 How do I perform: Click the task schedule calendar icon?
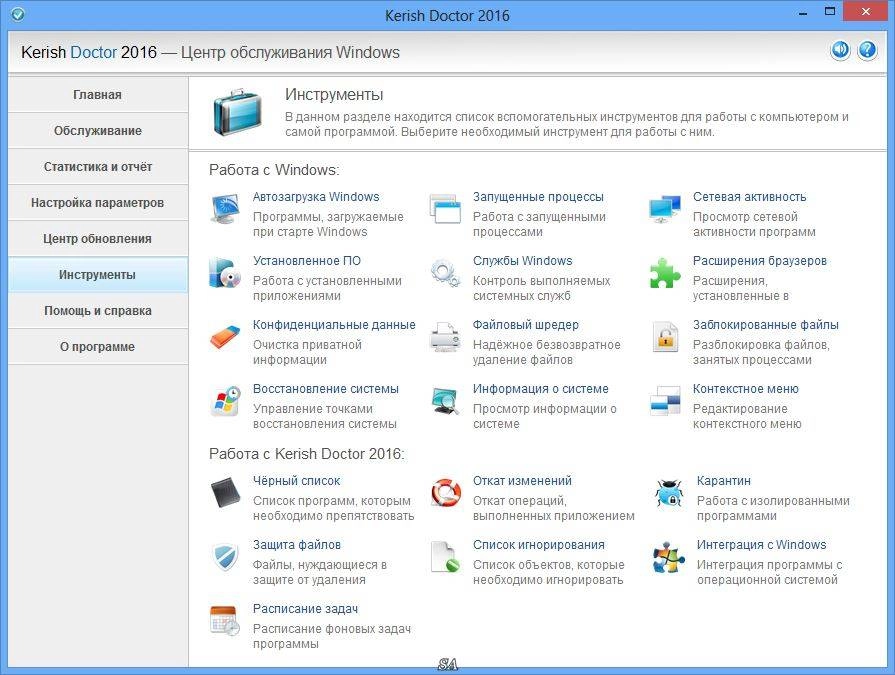coord(225,621)
